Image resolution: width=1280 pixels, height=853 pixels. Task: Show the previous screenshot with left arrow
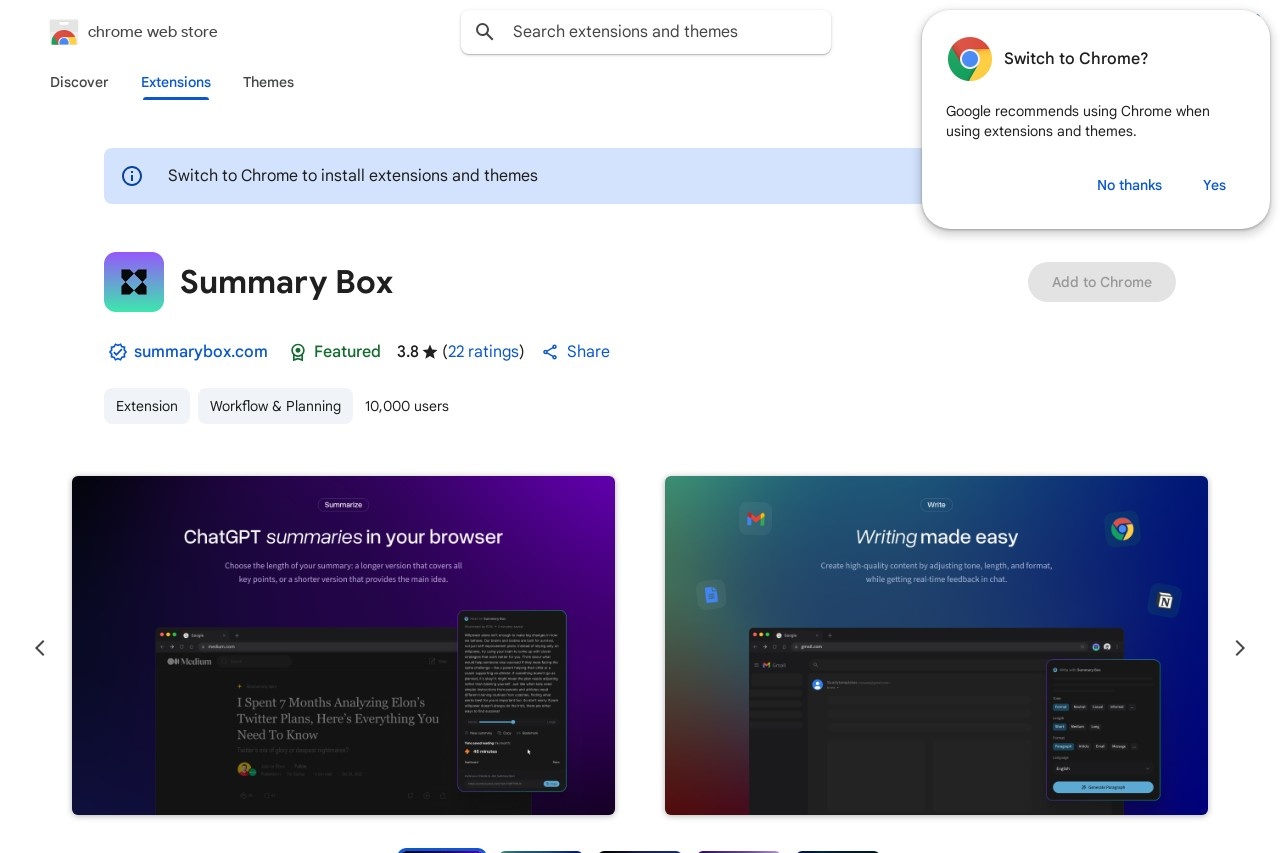pos(40,648)
